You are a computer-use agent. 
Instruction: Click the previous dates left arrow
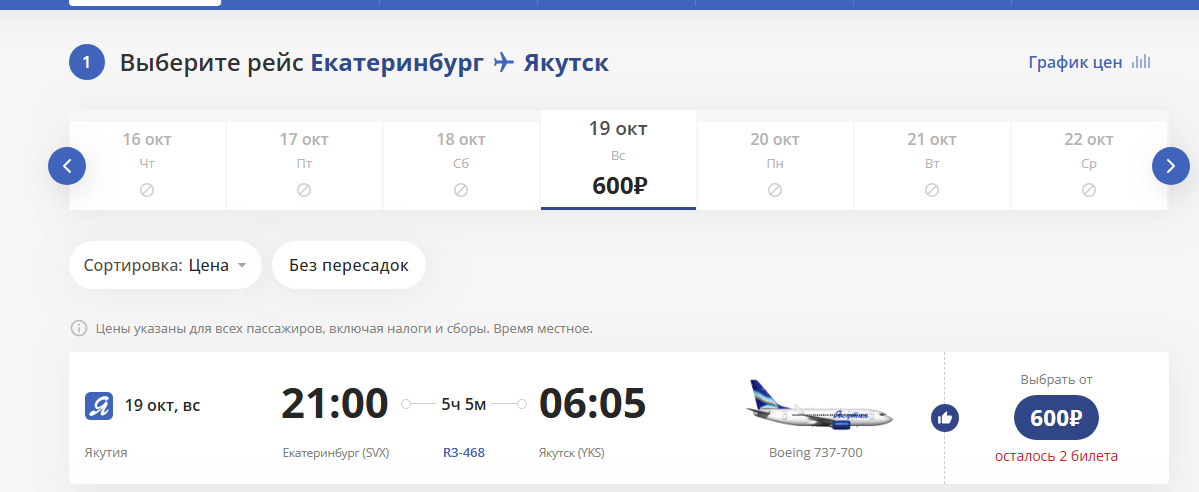tap(67, 166)
